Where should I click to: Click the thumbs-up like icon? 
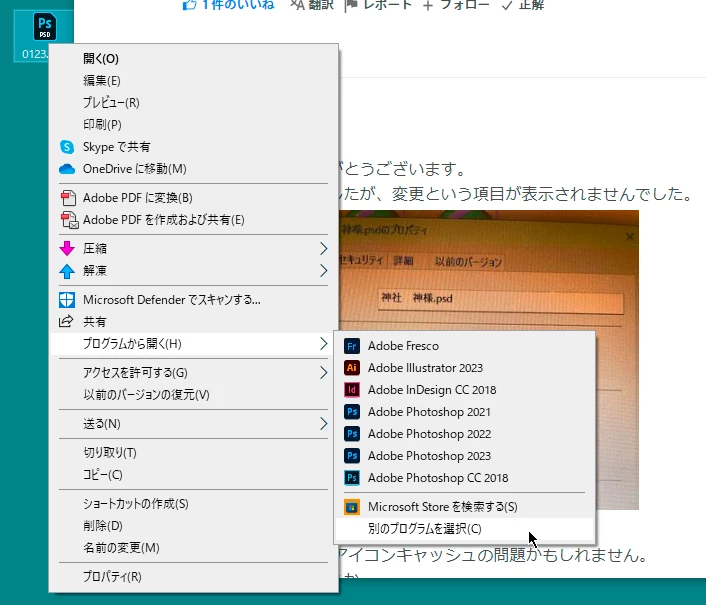coord(189,5)
